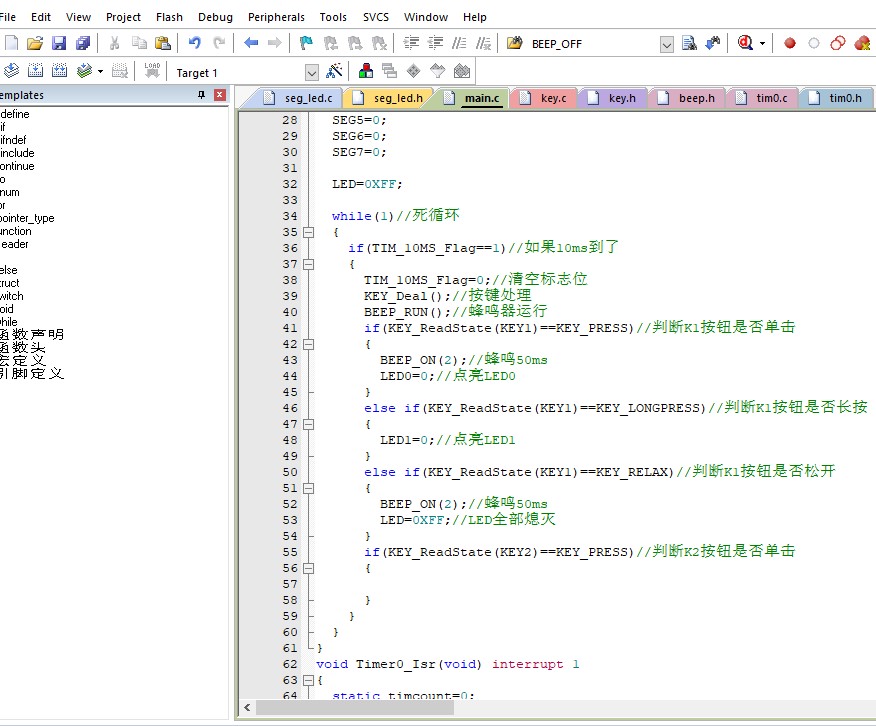876x726 pixels.
Task: Switch to tim0.c tab
Action: click(x=762, y=98)
